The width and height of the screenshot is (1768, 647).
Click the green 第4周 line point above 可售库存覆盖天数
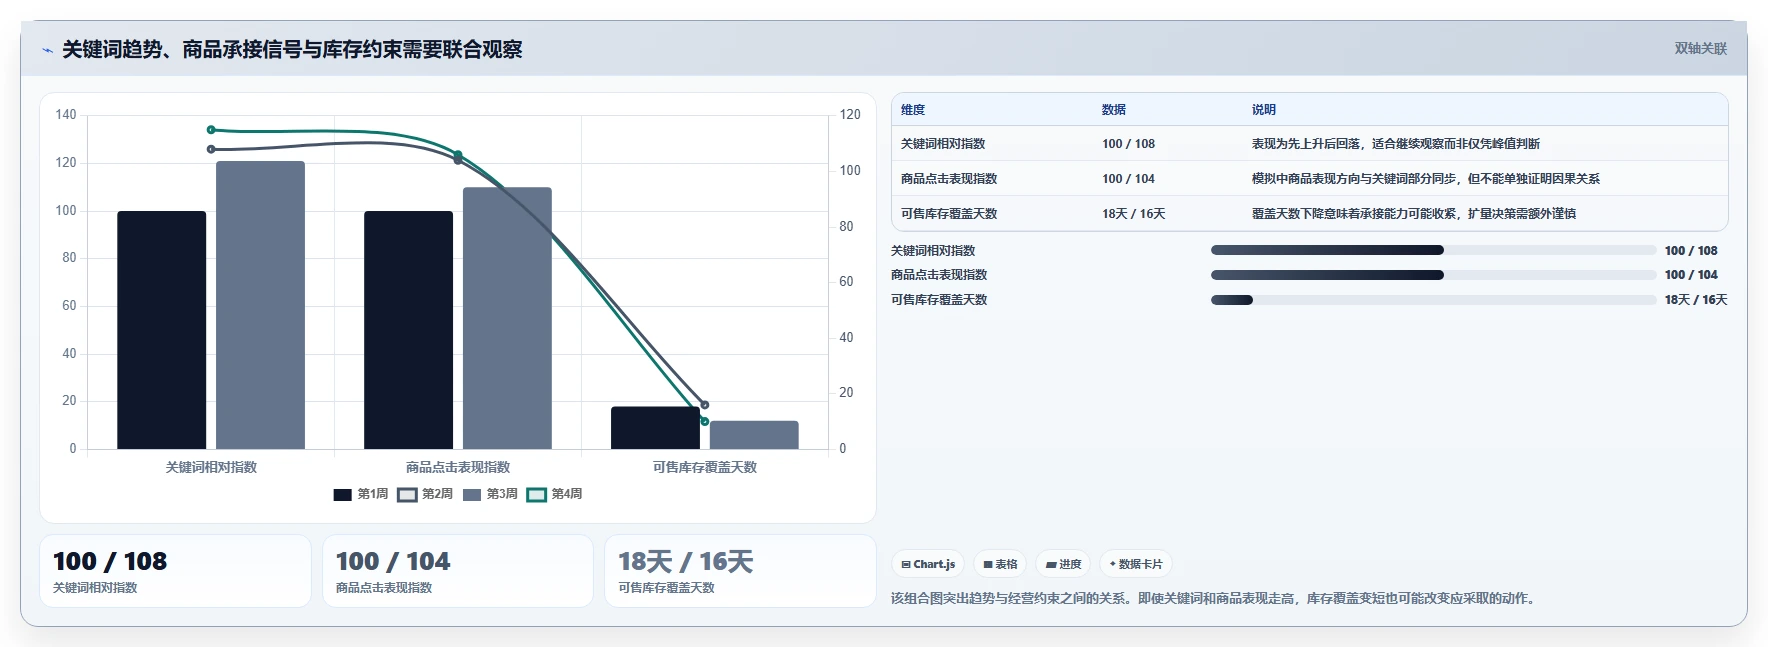tap(705, 421)
